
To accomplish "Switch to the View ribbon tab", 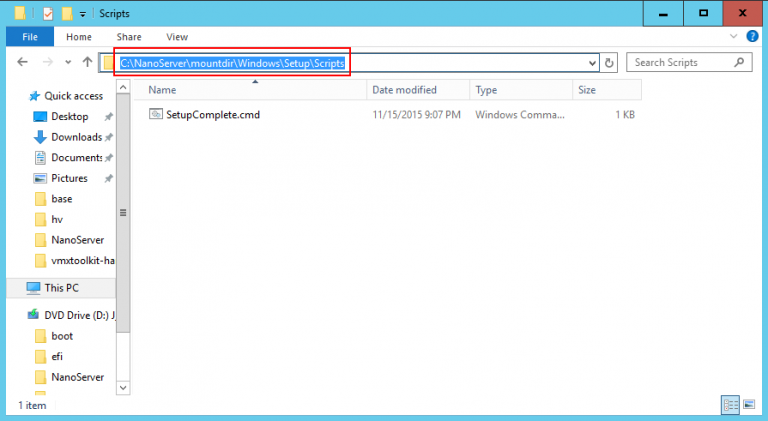I will click(177, 37).
